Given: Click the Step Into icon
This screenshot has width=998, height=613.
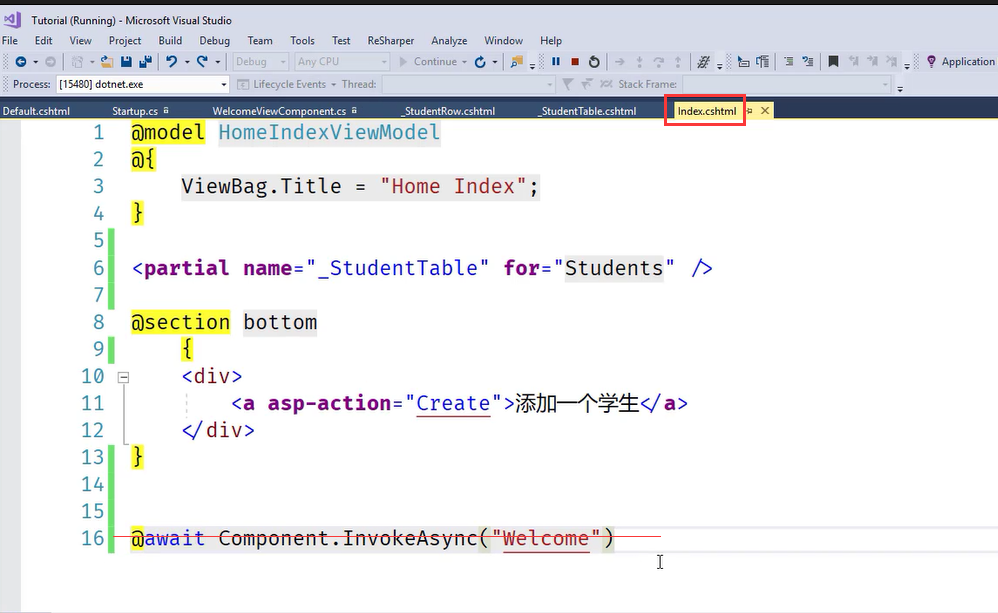Looking at the screenshot, I should pyautogui.click(x=639, y=62).
